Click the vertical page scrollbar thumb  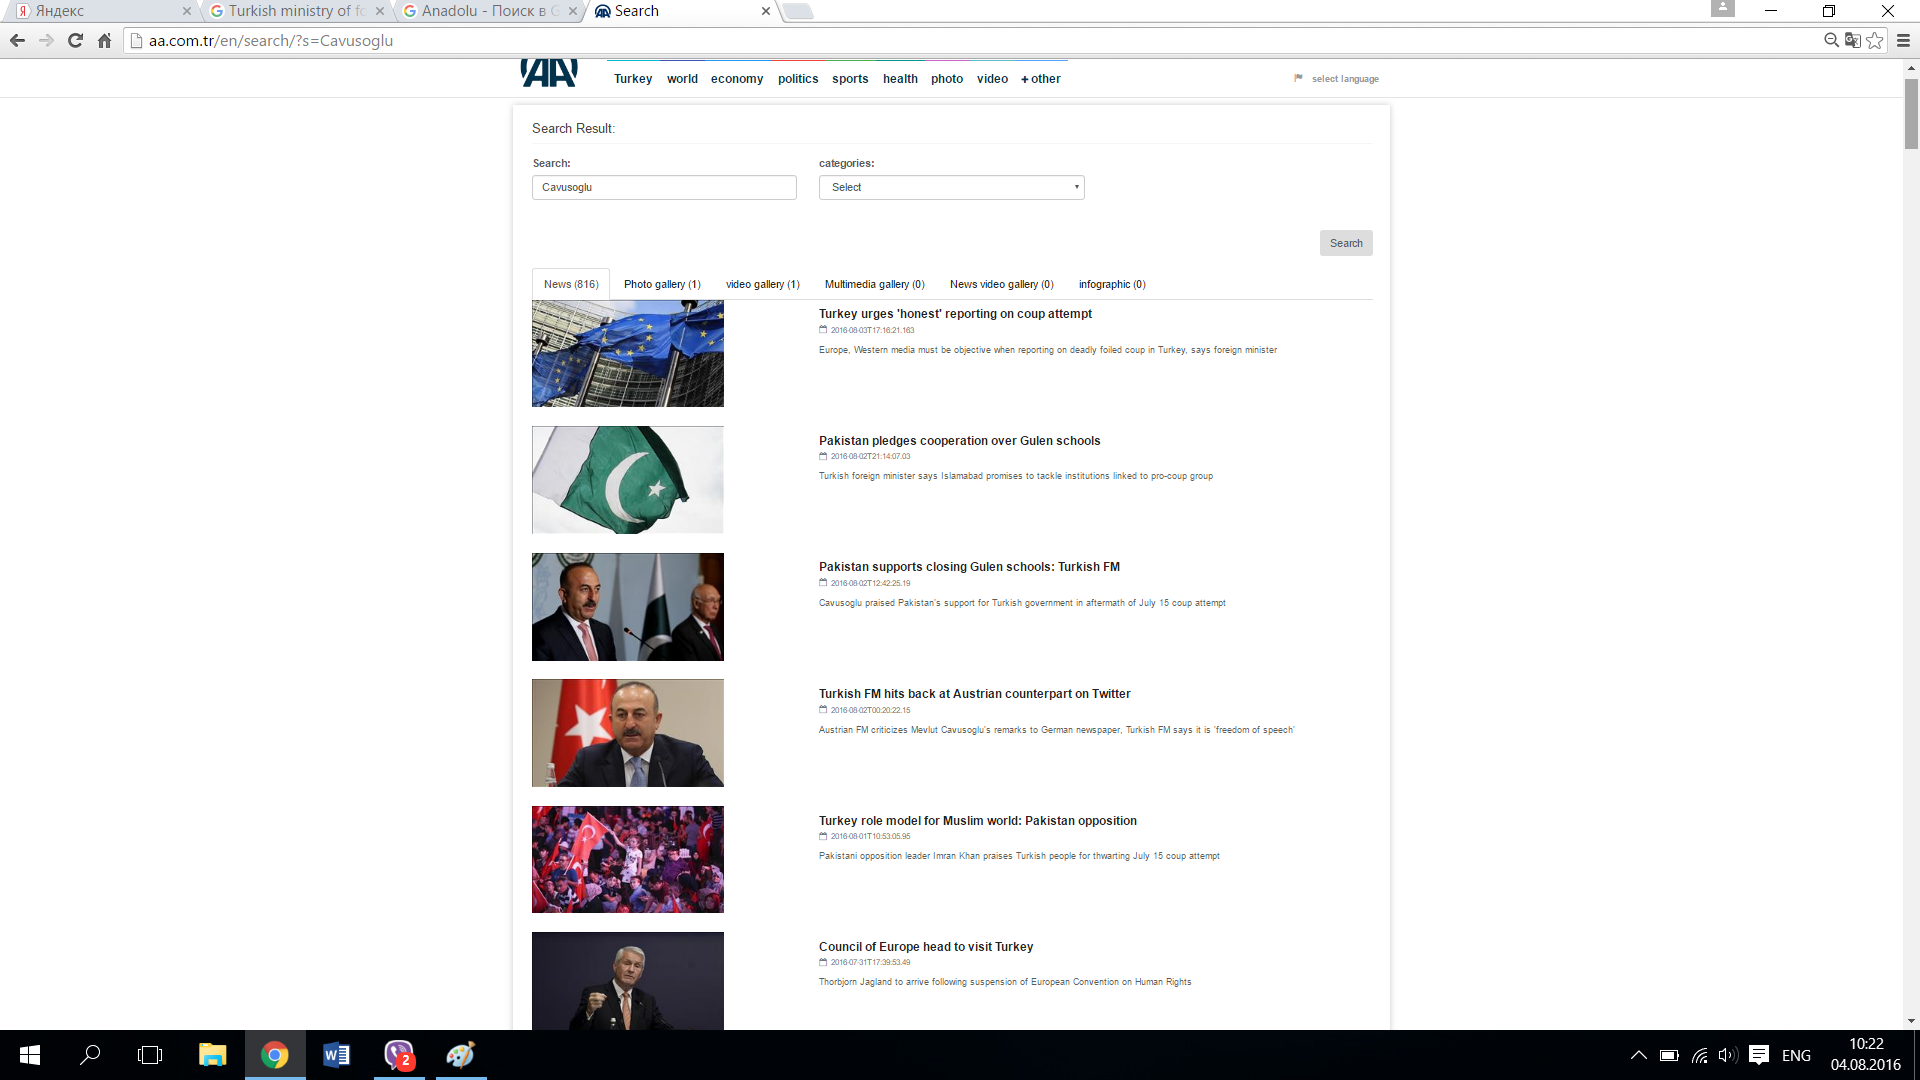[1911, 112]
